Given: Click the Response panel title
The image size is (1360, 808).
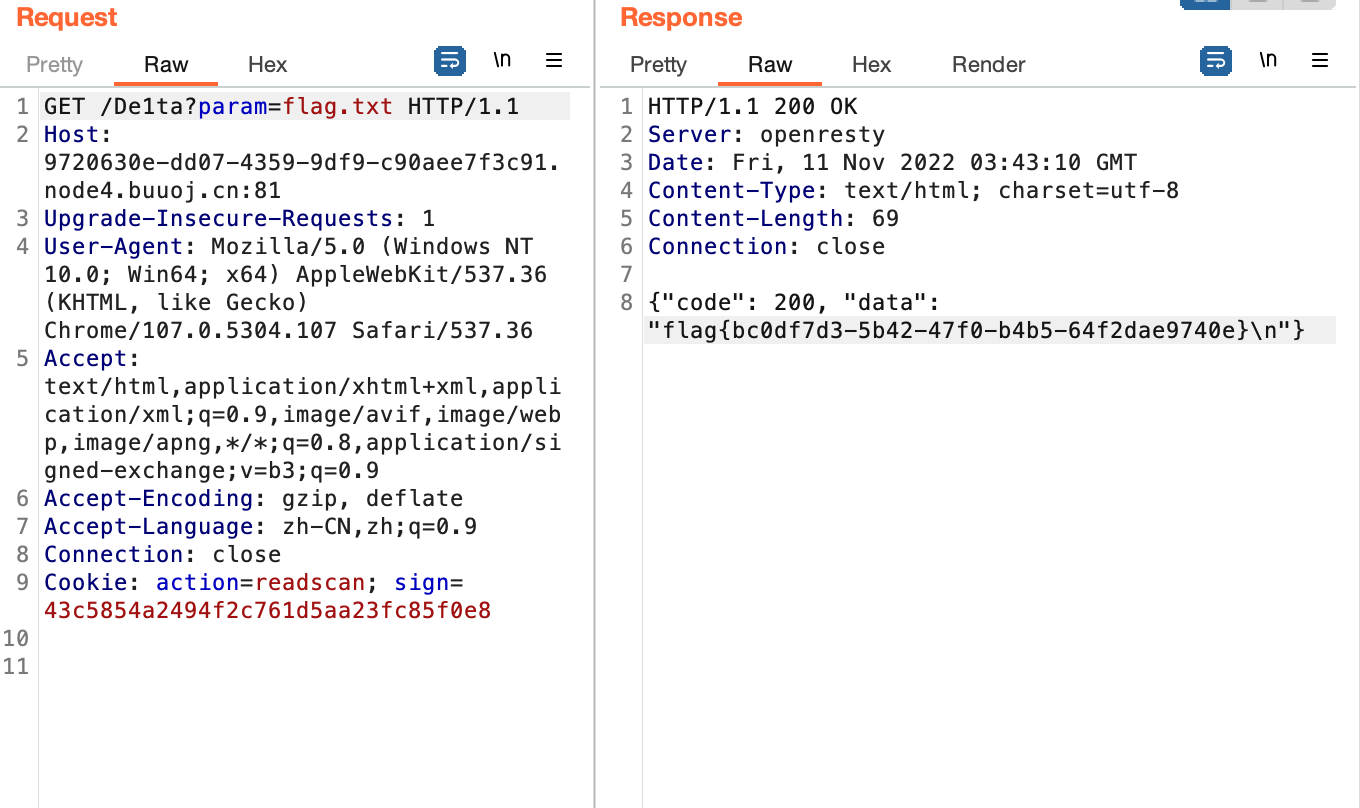Looking at the screenshot, I should [681, 17].
